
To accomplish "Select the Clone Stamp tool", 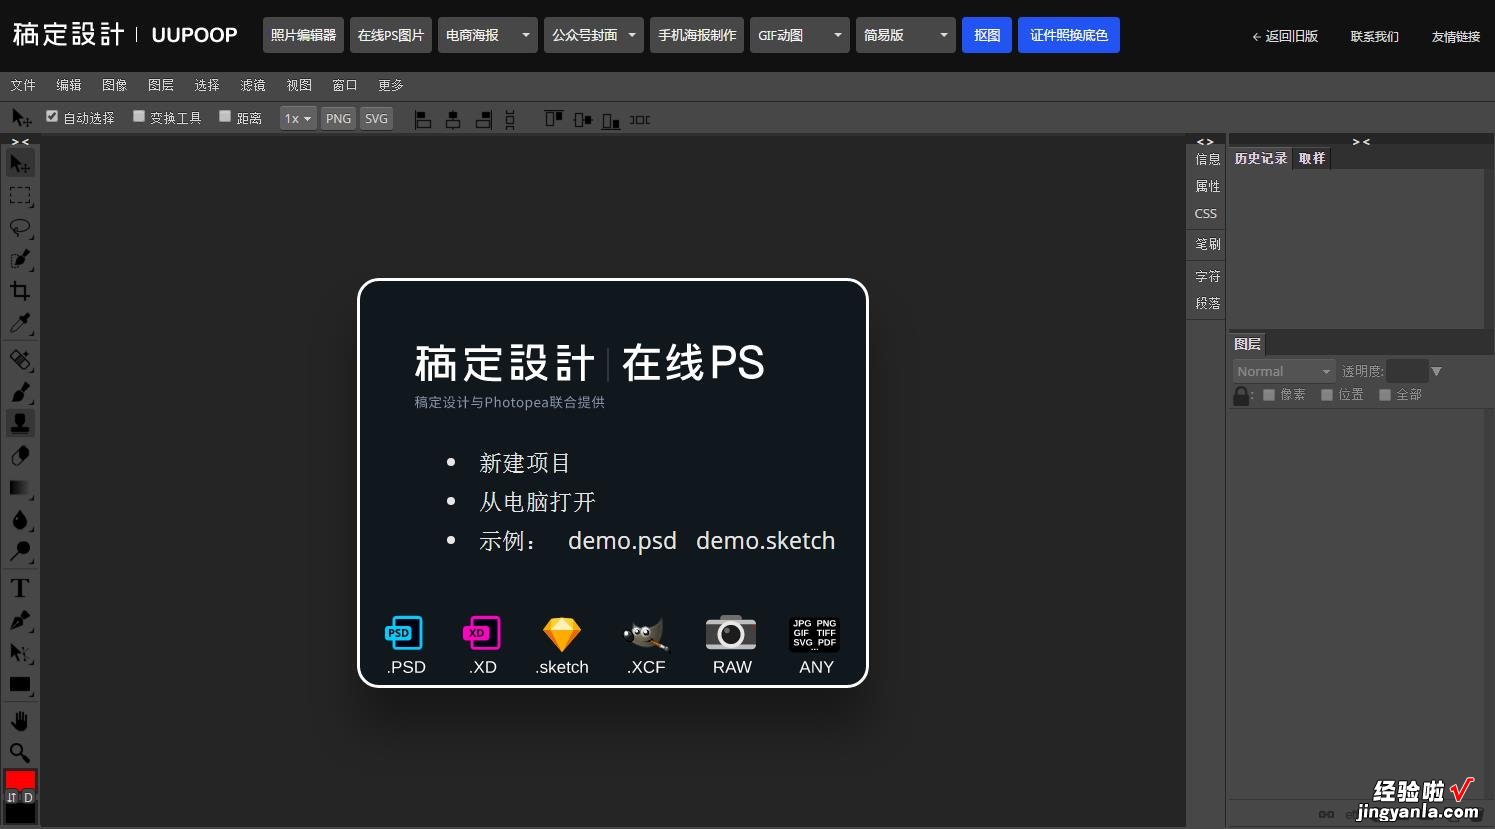I will [x=20, y=423].
